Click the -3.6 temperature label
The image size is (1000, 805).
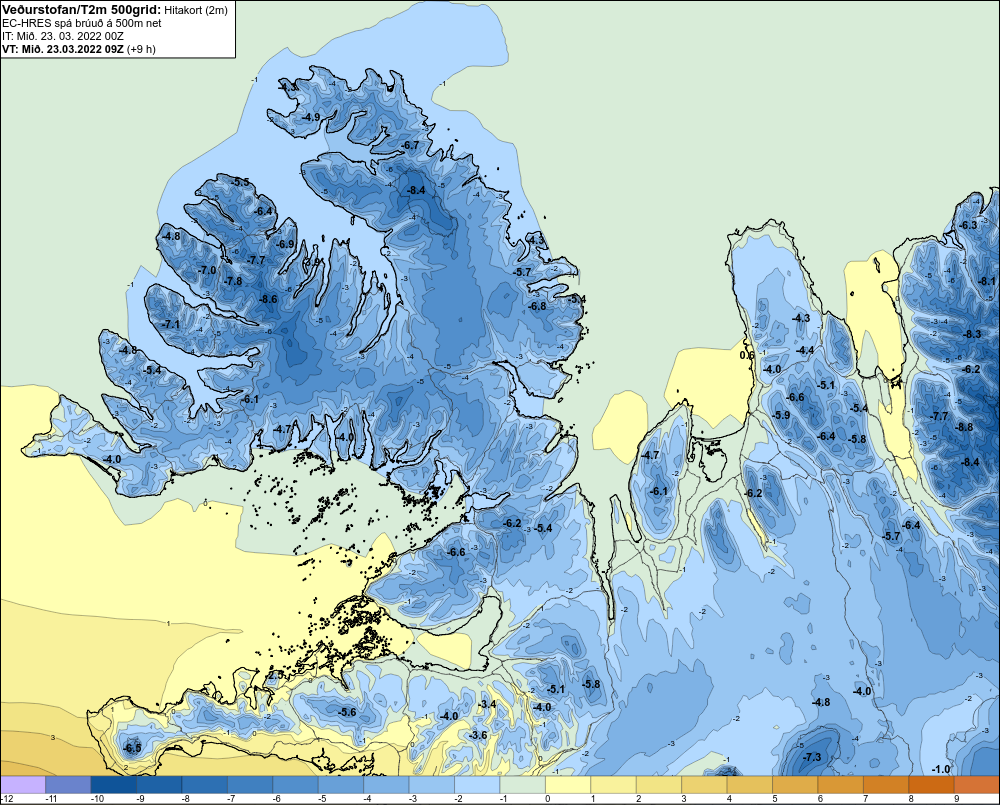478,735
